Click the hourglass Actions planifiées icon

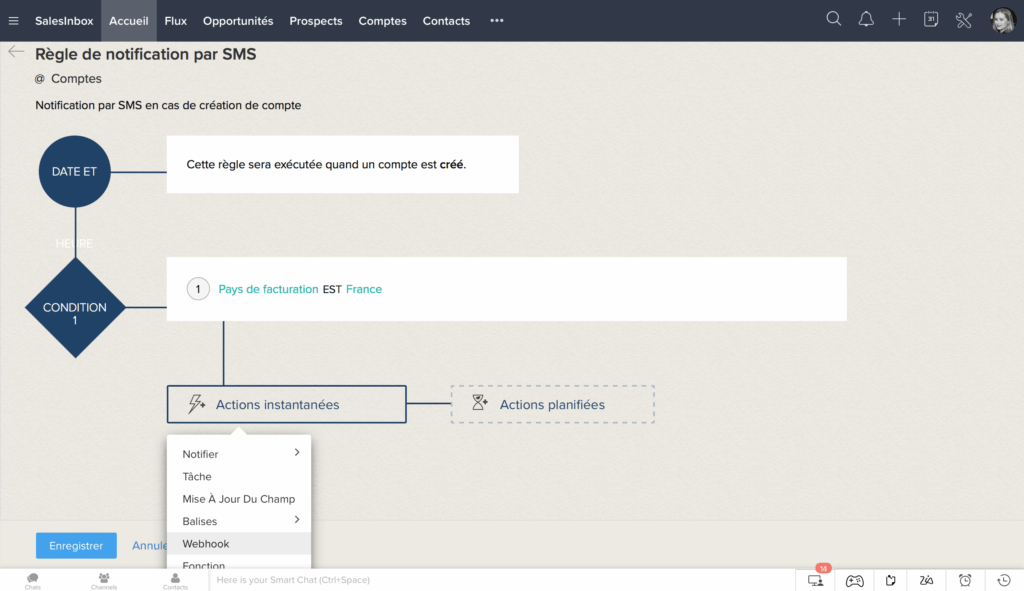pyautogui.click(x=480, y=402)
